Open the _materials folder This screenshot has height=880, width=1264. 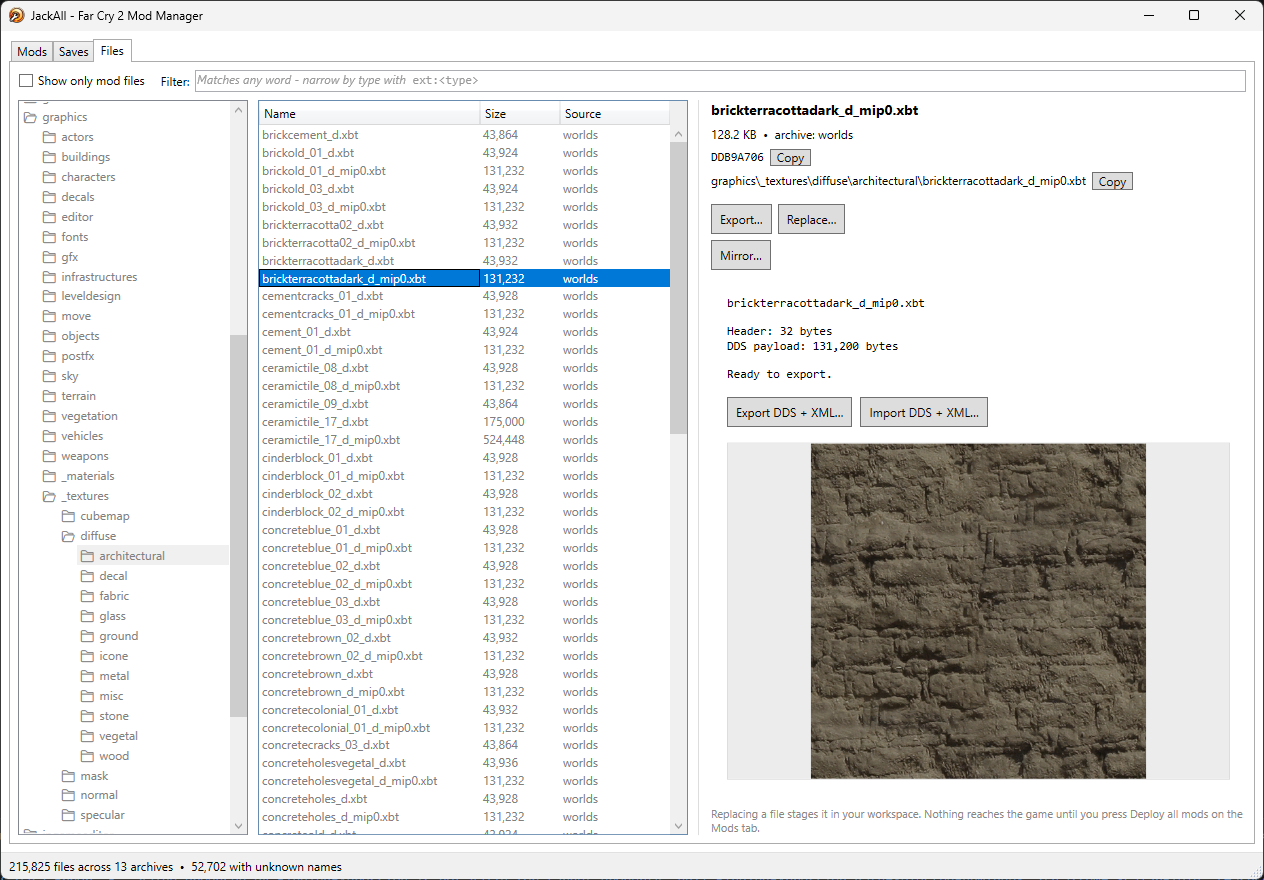[88, 476]
